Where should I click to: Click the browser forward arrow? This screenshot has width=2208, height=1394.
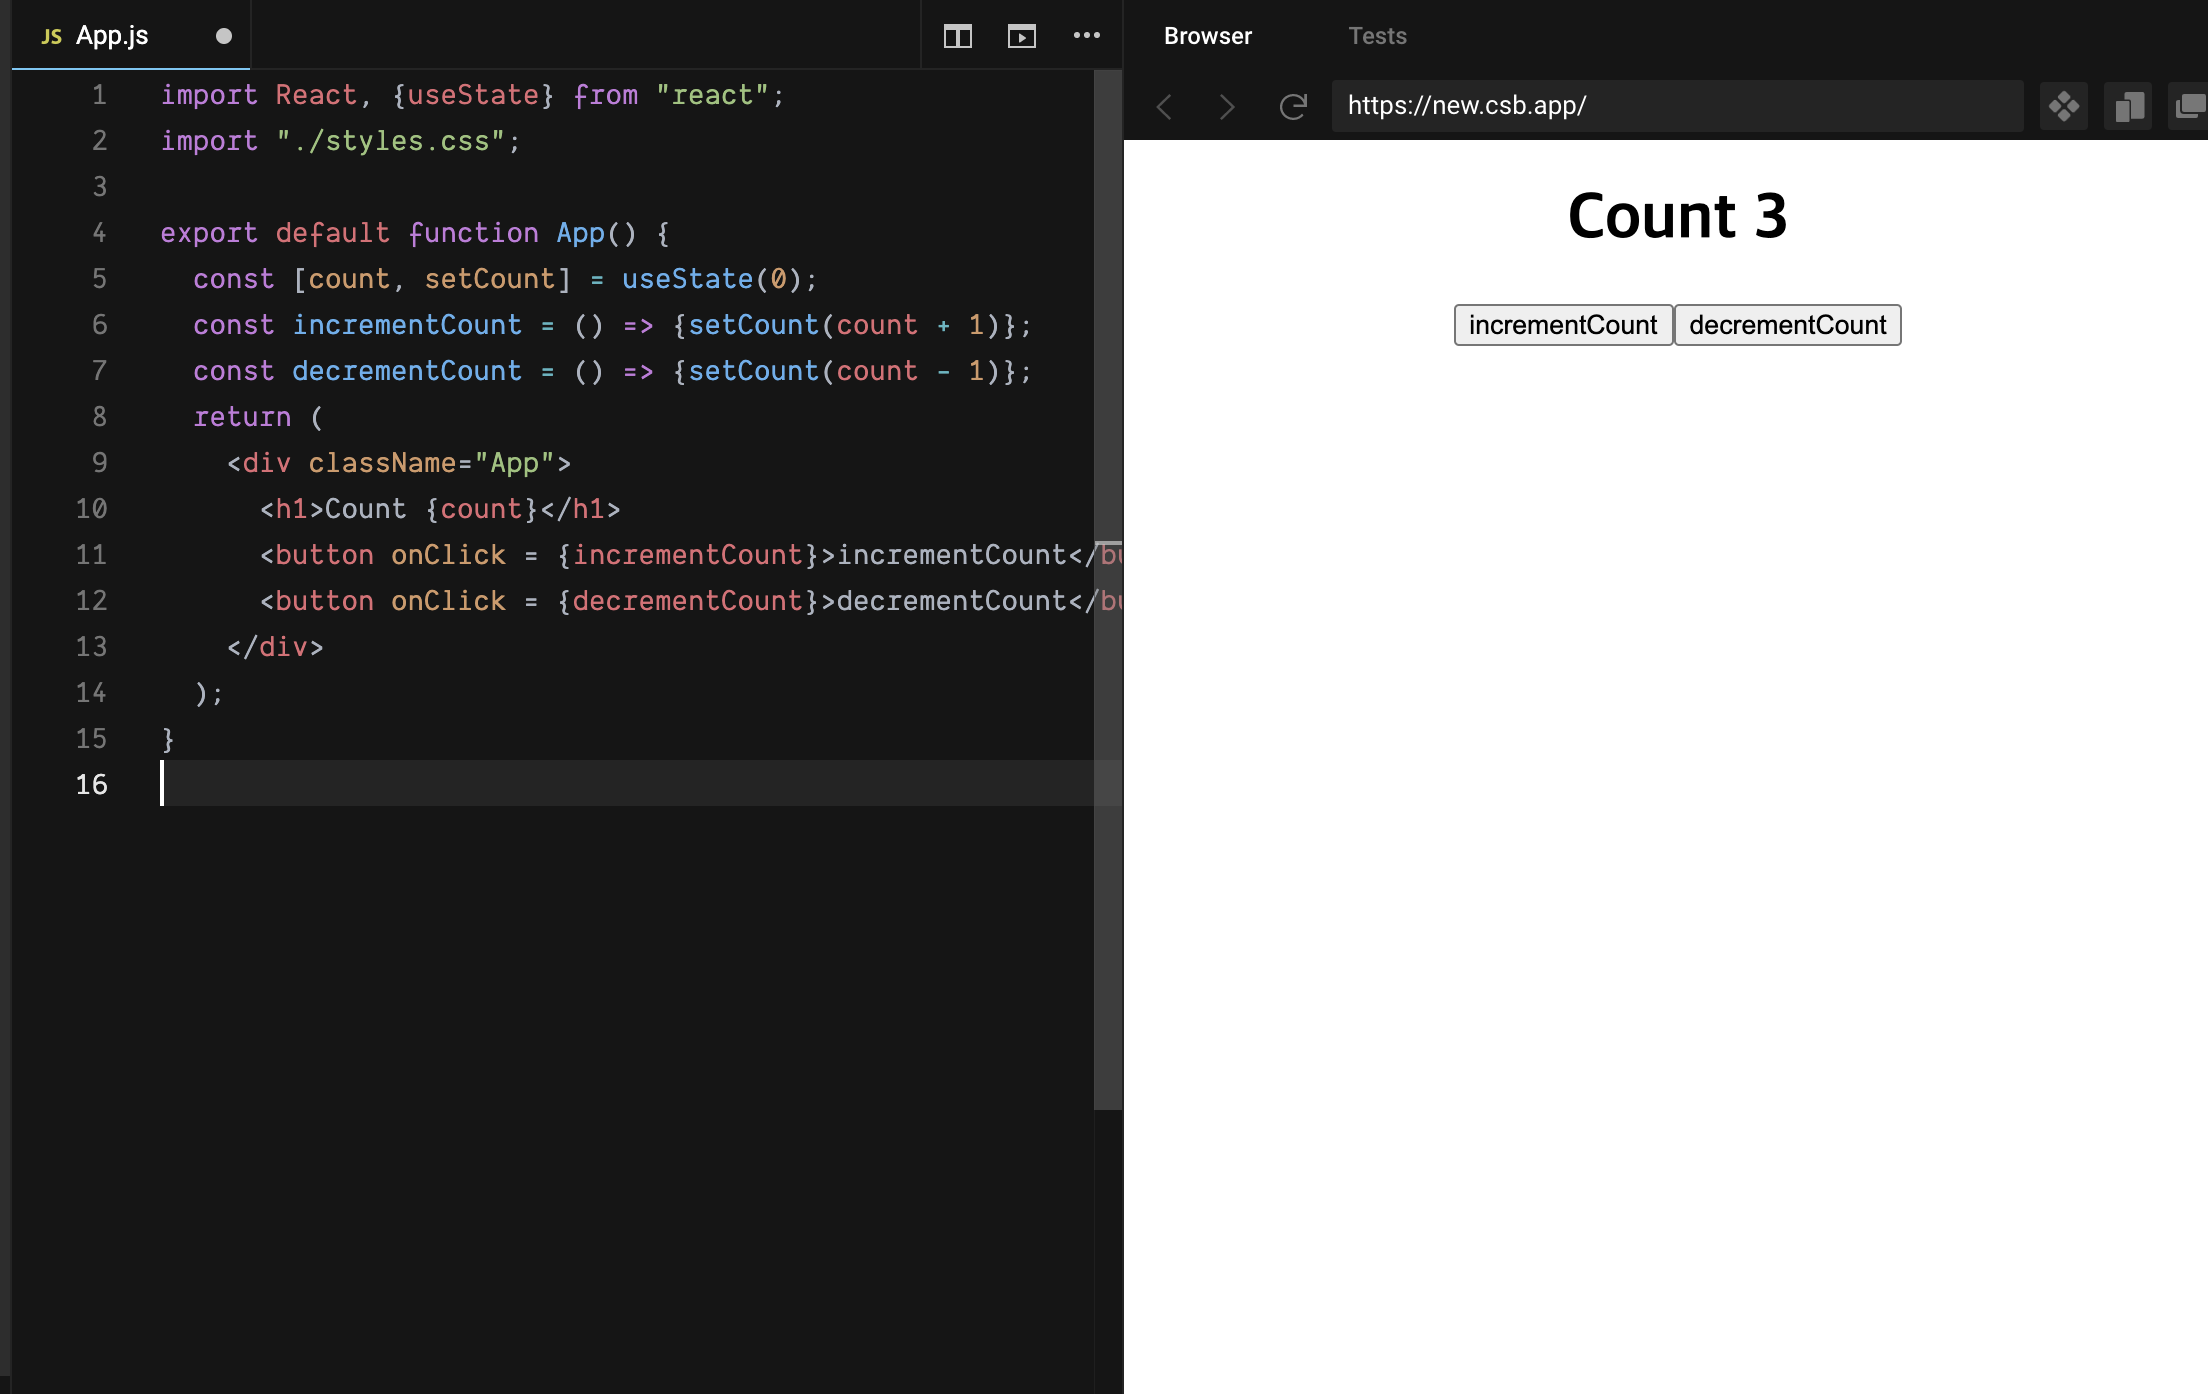(1227, 106)
